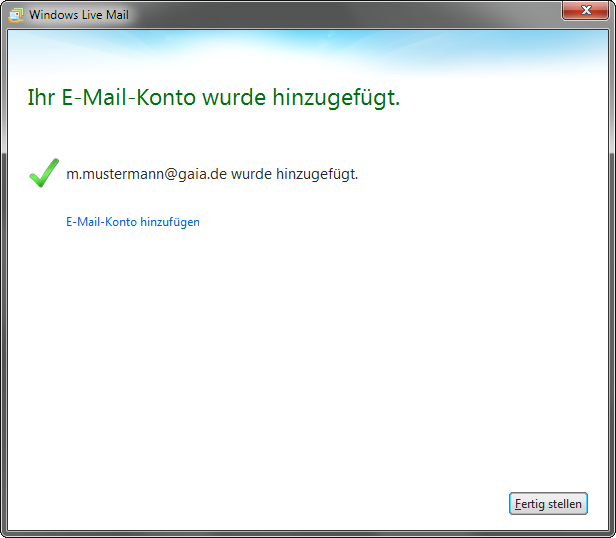Open the E-Mail-Konto hinzufügen link
The width and height of the screenshot is (616, 538).
(133, 222)
